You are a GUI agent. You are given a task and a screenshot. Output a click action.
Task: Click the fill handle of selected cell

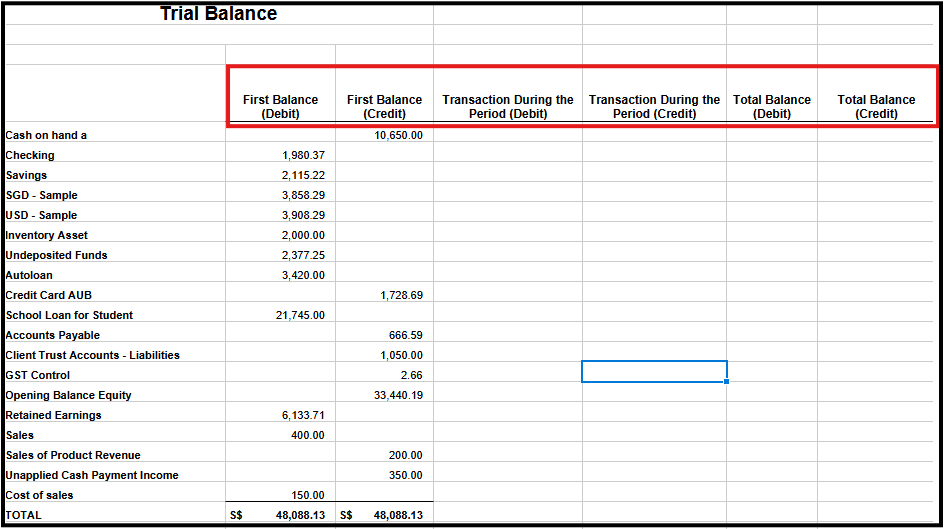(x=727, y=382)
